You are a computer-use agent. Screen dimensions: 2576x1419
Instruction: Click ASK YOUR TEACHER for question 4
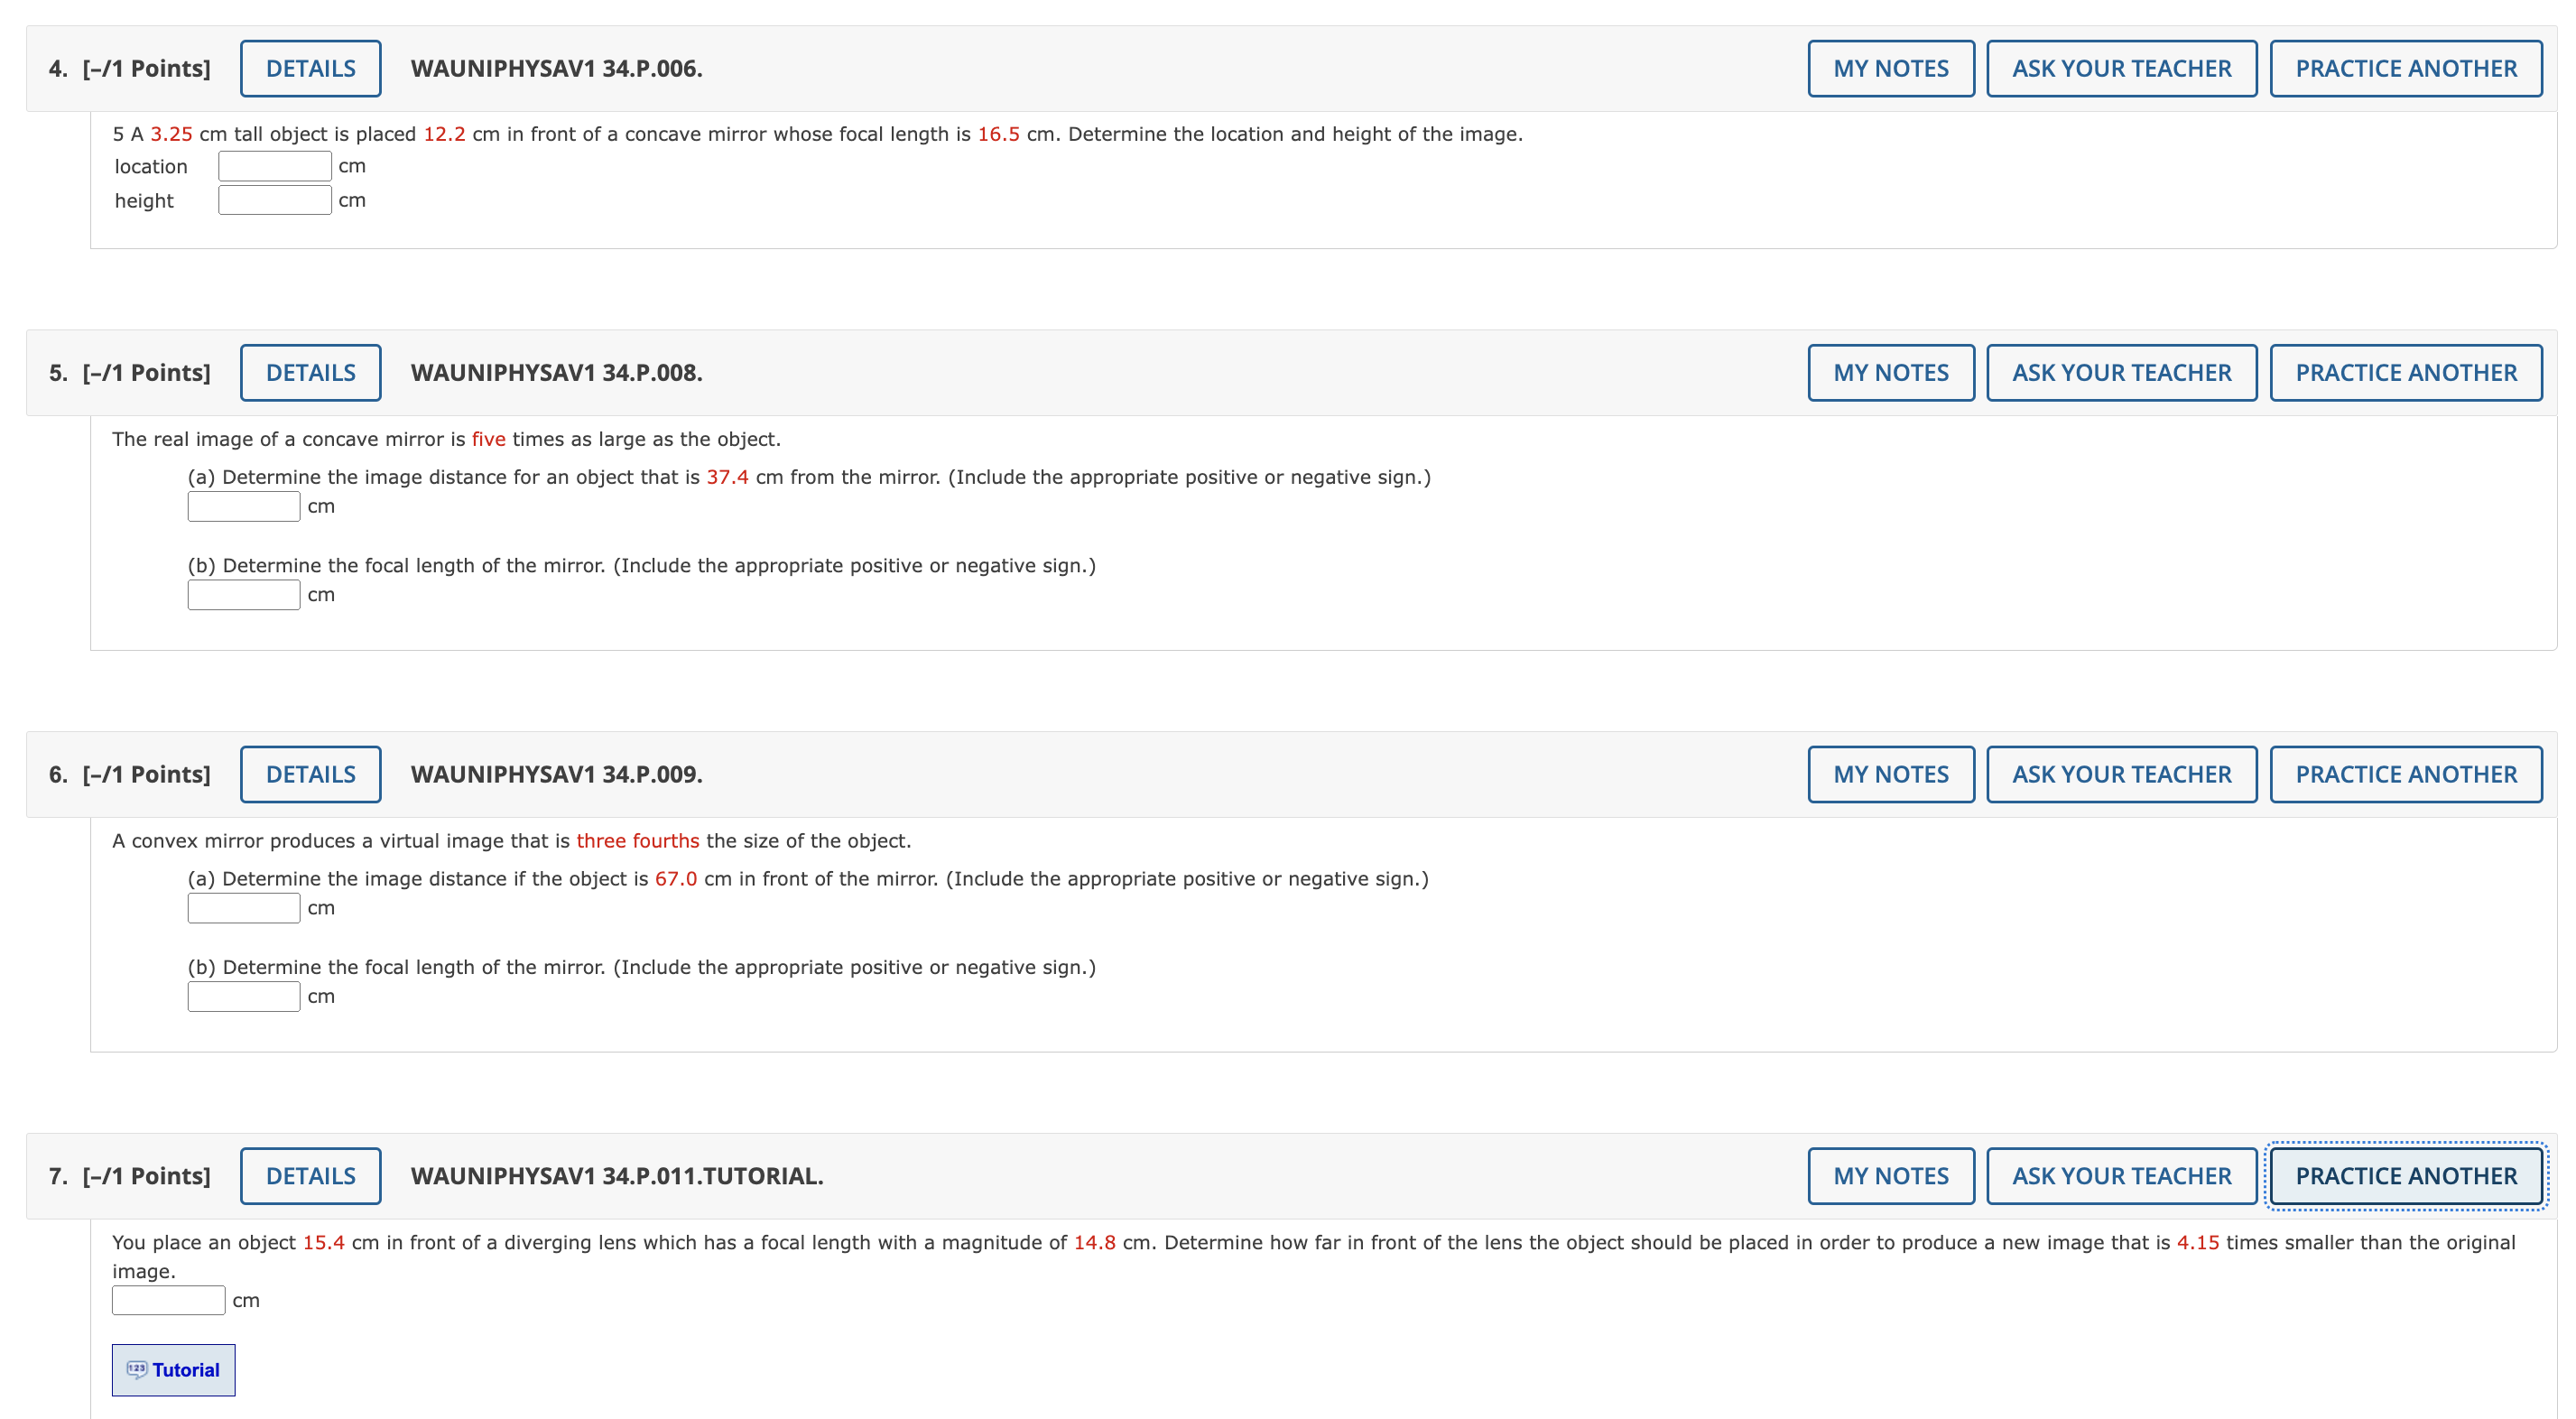[2121, 68]
